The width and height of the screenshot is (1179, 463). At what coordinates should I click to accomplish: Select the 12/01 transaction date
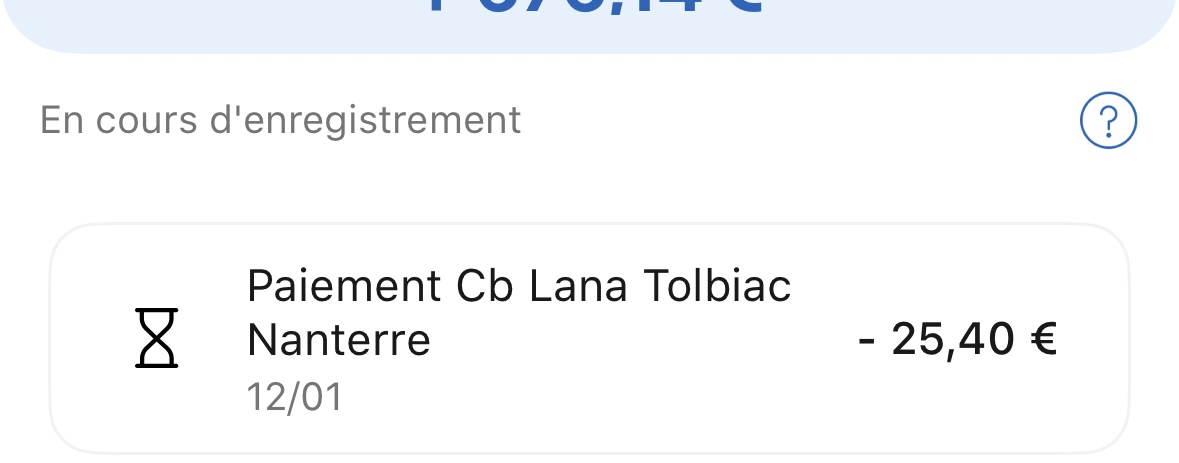pos(294,397)
